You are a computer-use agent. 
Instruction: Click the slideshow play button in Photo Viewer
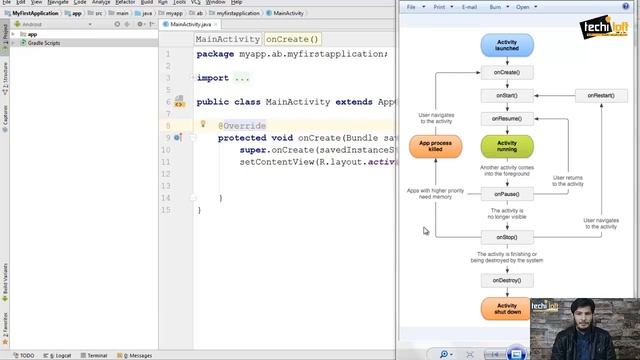516,354
